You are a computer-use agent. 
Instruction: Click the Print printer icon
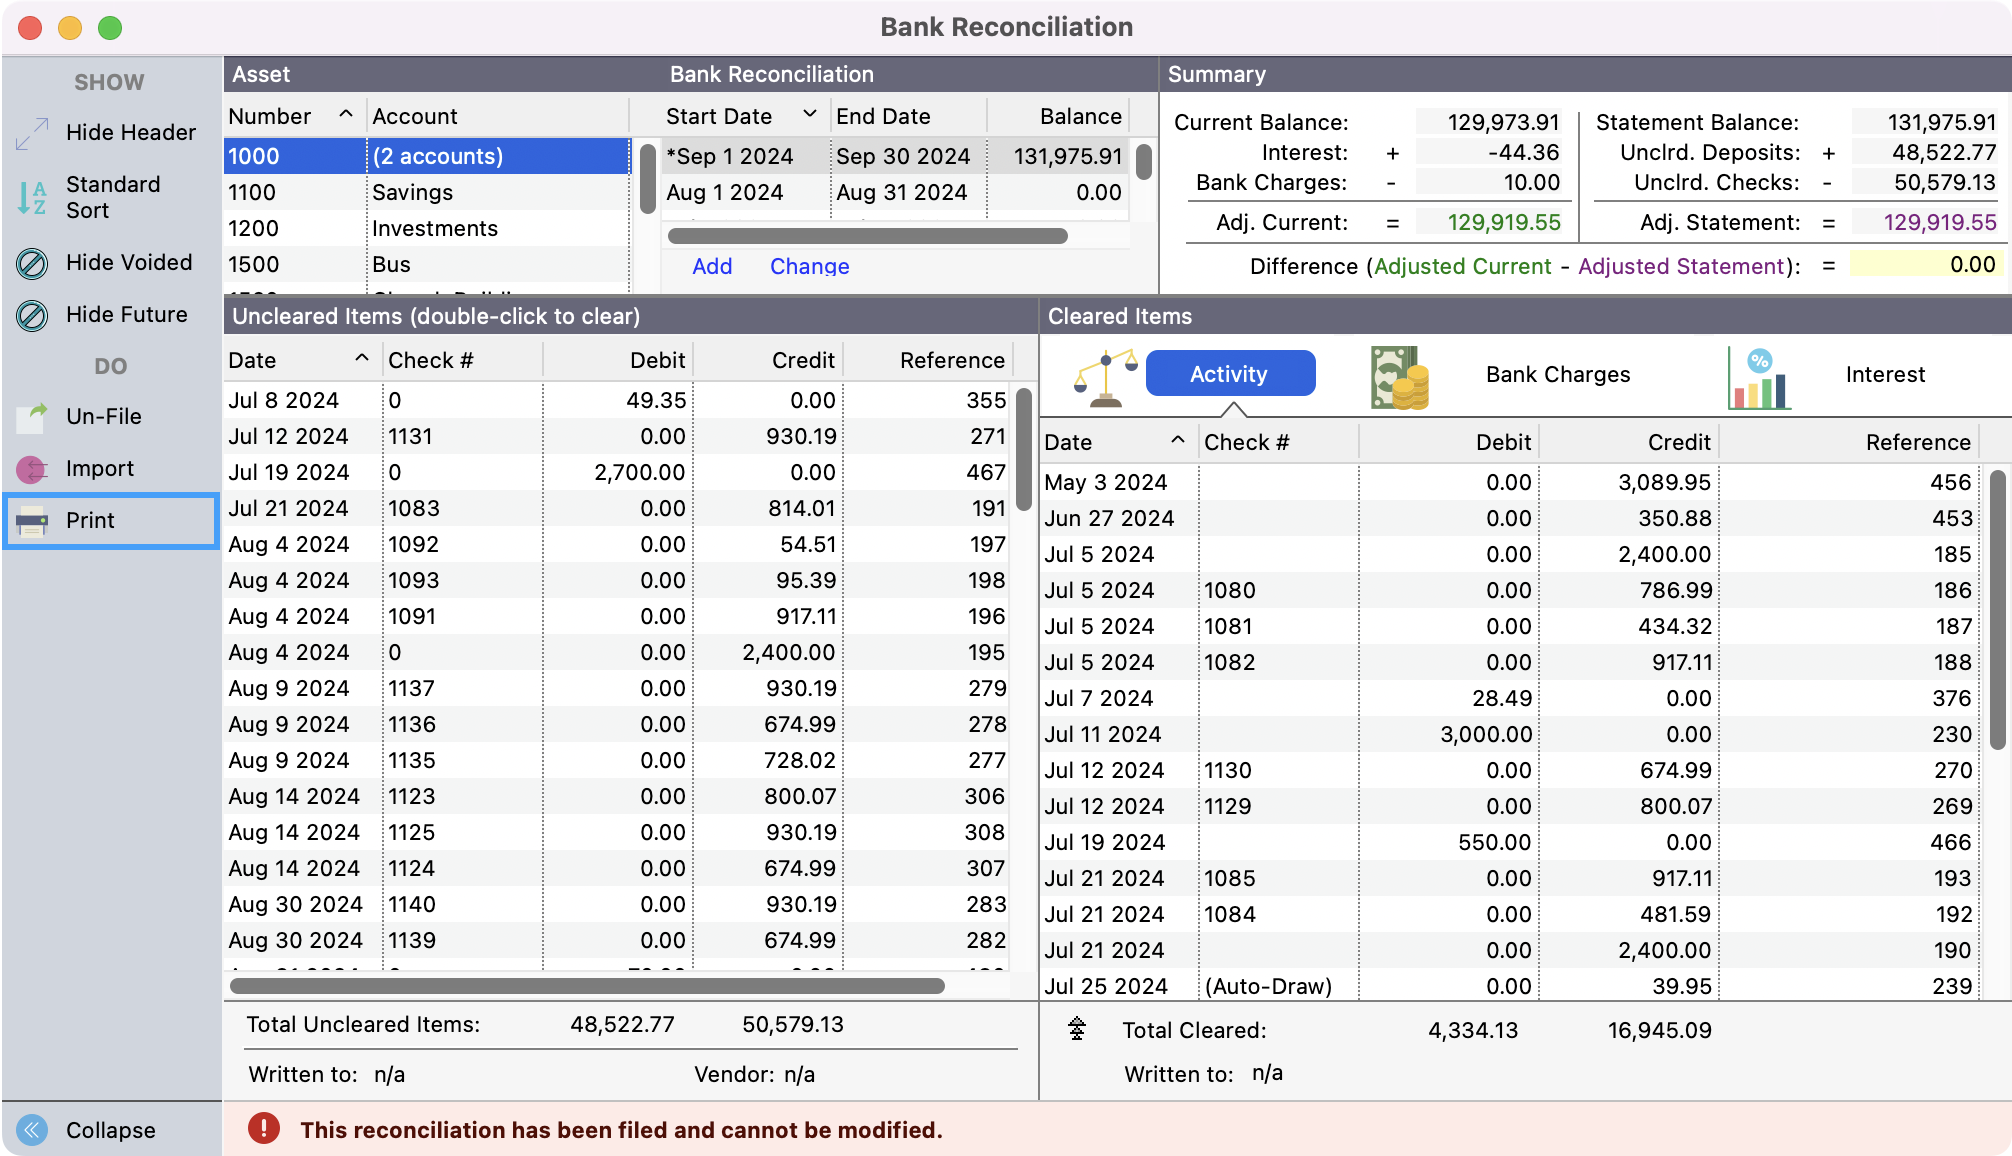tap(32, 520)
